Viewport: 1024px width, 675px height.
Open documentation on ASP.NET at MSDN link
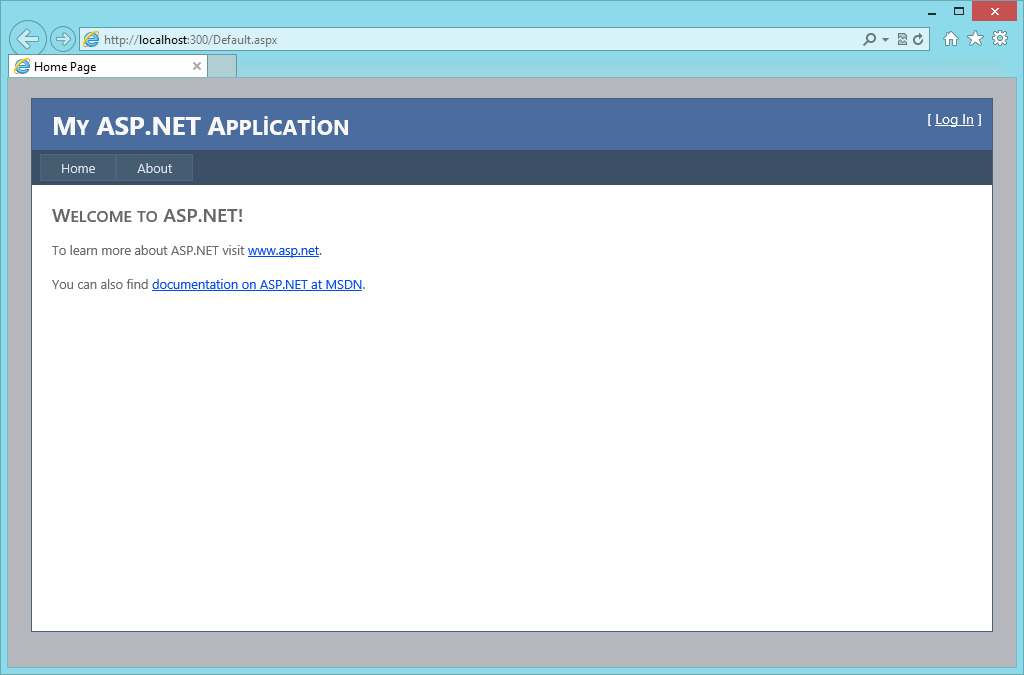pyautogui.click(x=257, y=285)
